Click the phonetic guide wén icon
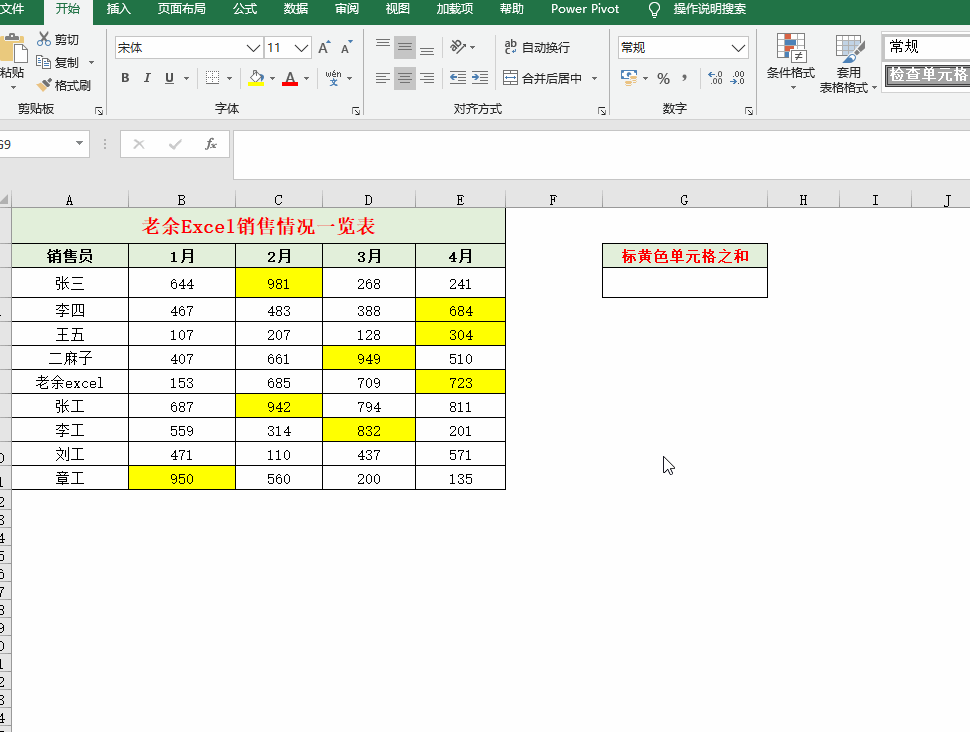This screenshot has height=732, width=970. click(x=333, y=78)
